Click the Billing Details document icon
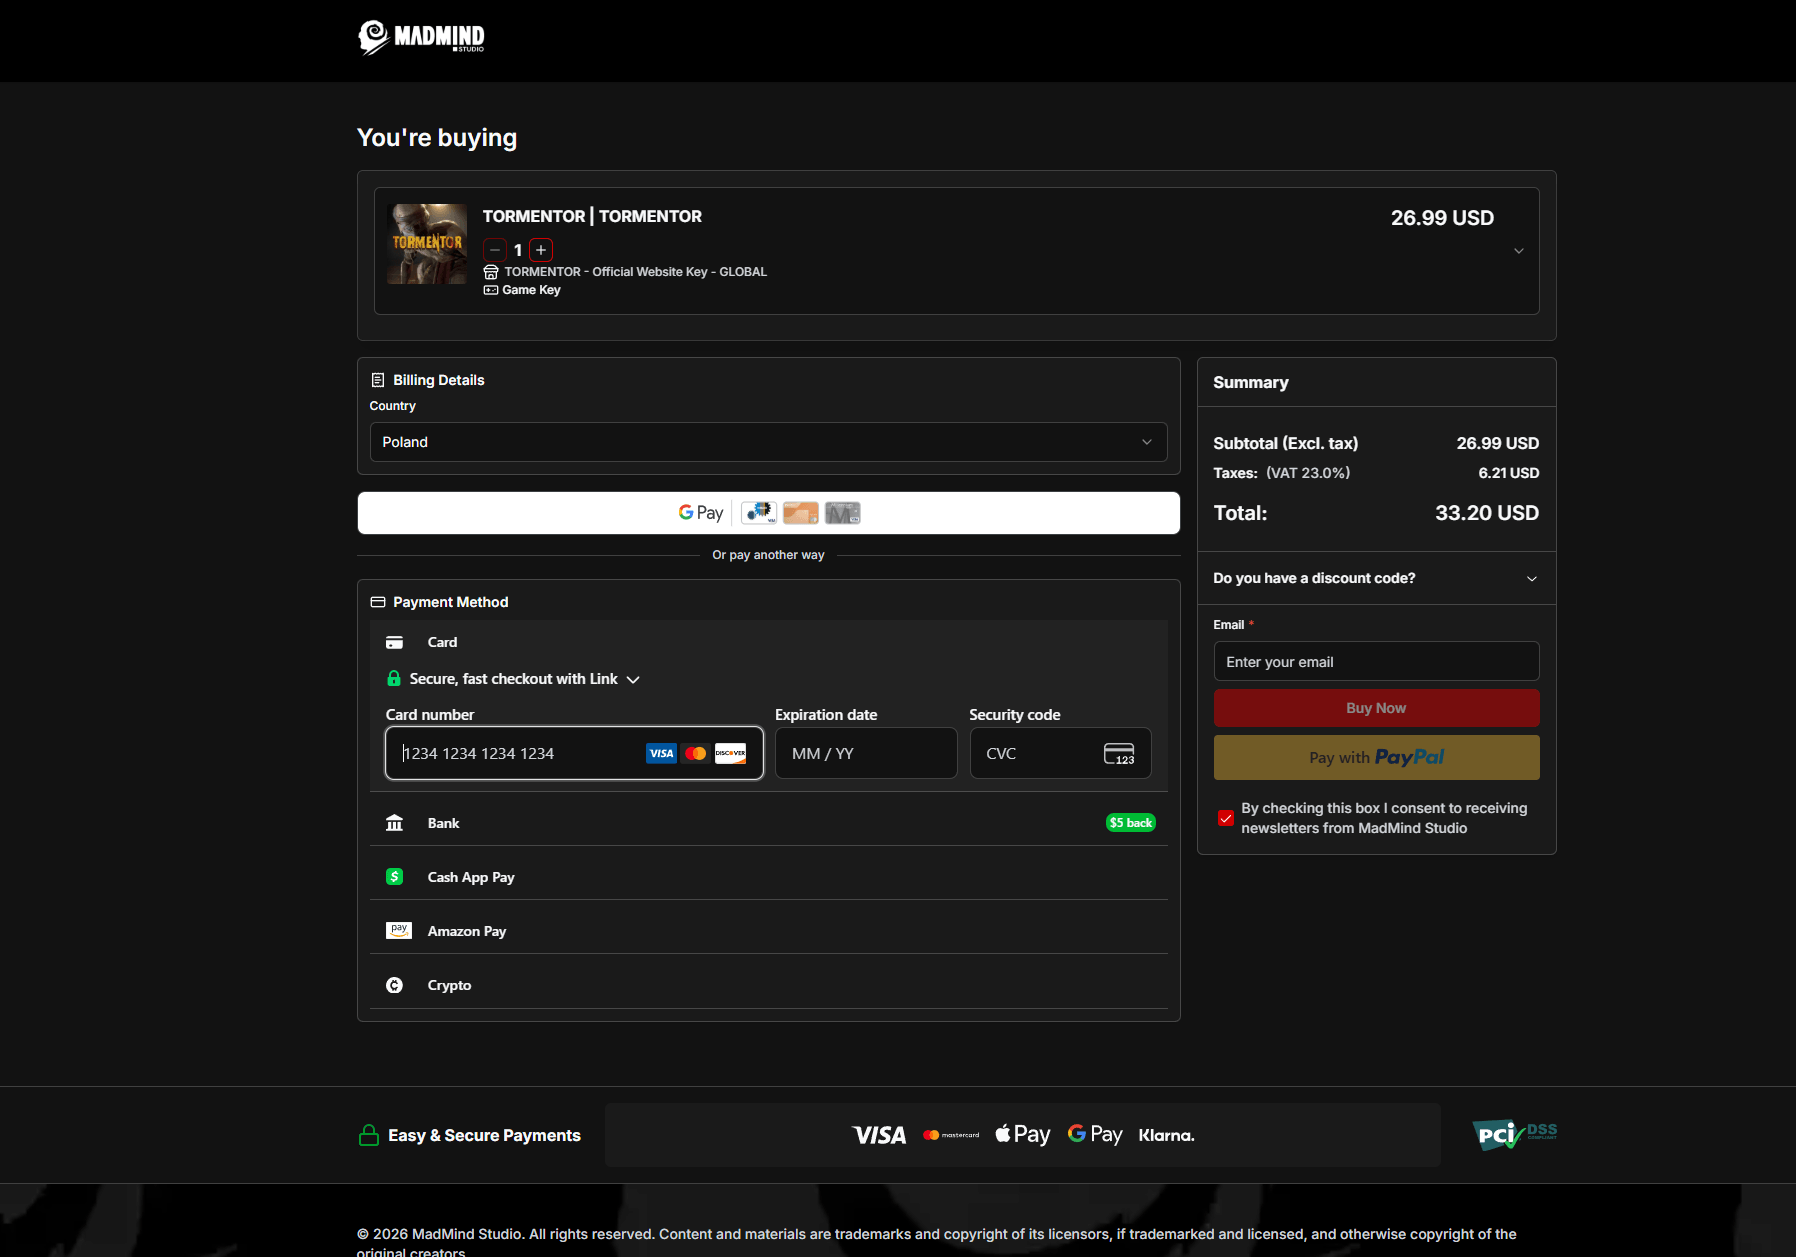This screenshot has height=1257, width=1796. pyautogui.click(x=378, y=380)
